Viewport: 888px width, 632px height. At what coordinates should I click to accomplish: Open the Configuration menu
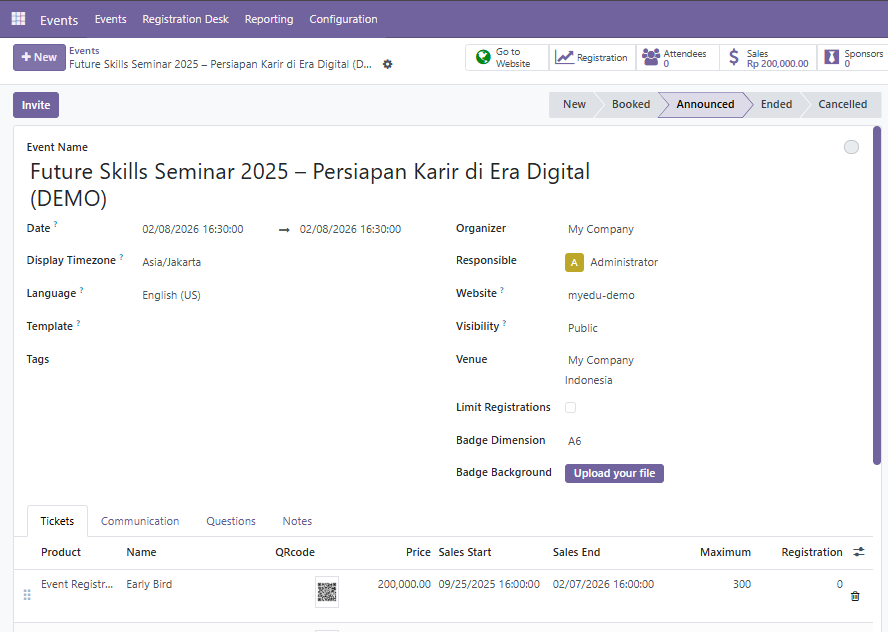(x=343, y=19)
